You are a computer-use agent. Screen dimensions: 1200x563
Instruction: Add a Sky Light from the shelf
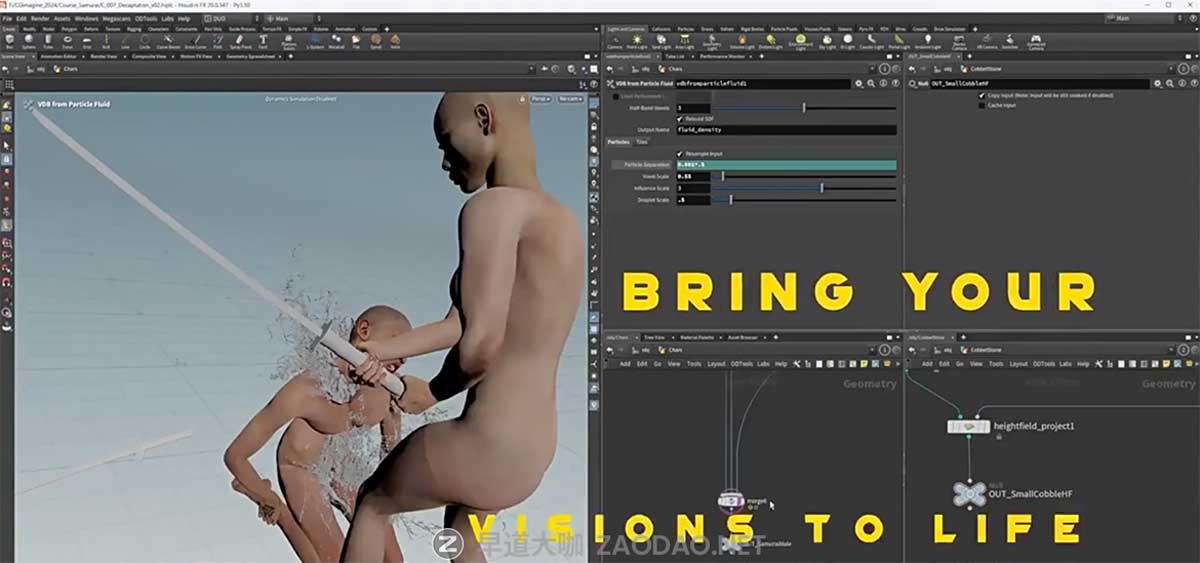pos(827,41)
